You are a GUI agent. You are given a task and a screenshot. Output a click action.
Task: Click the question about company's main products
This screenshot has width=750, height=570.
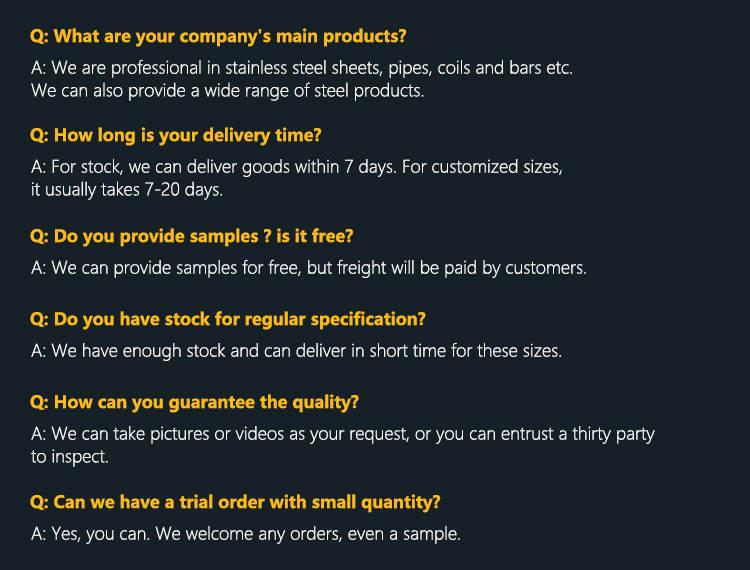pyautogui.click(x=218, y=37)
